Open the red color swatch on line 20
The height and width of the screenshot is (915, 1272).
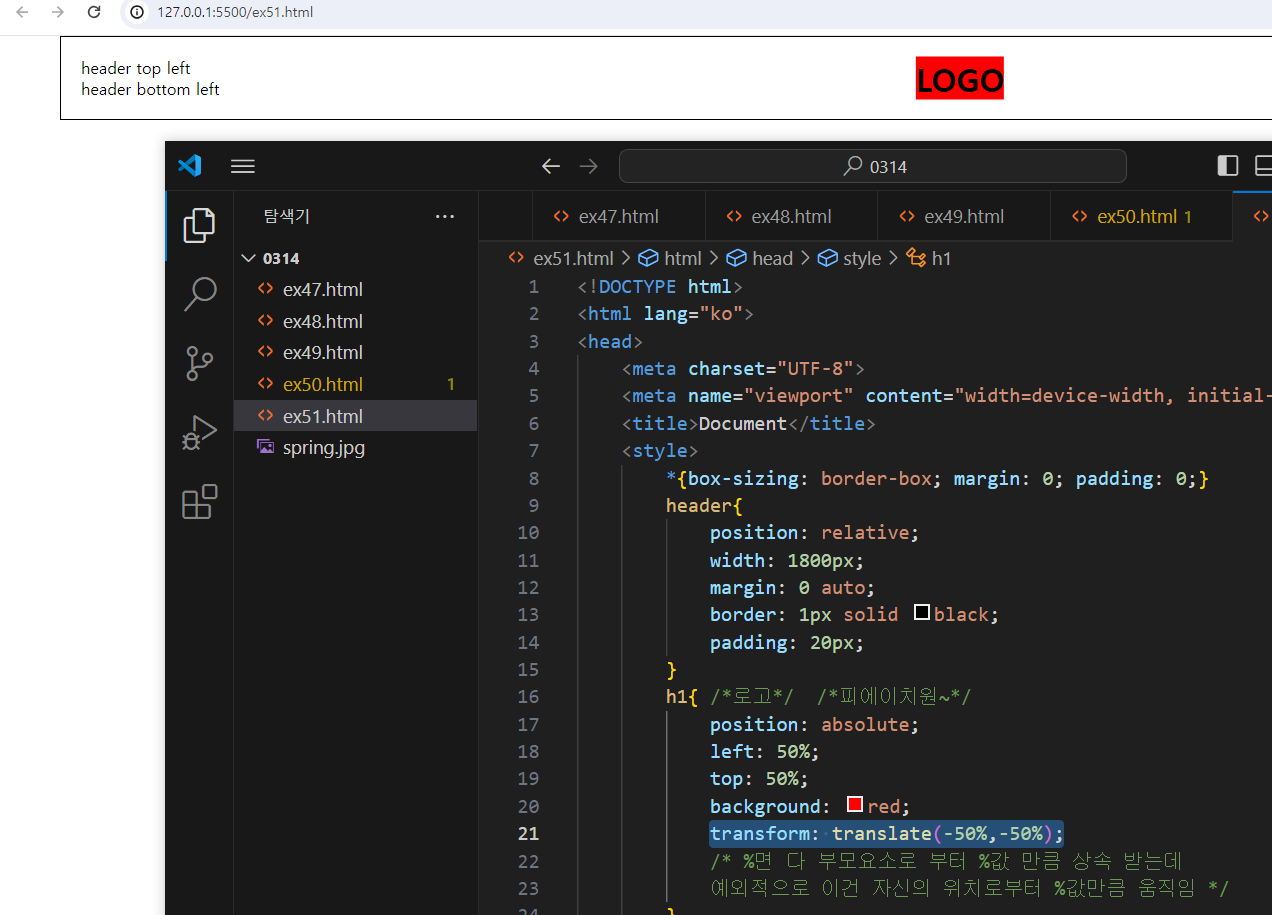tap(855, 804)
